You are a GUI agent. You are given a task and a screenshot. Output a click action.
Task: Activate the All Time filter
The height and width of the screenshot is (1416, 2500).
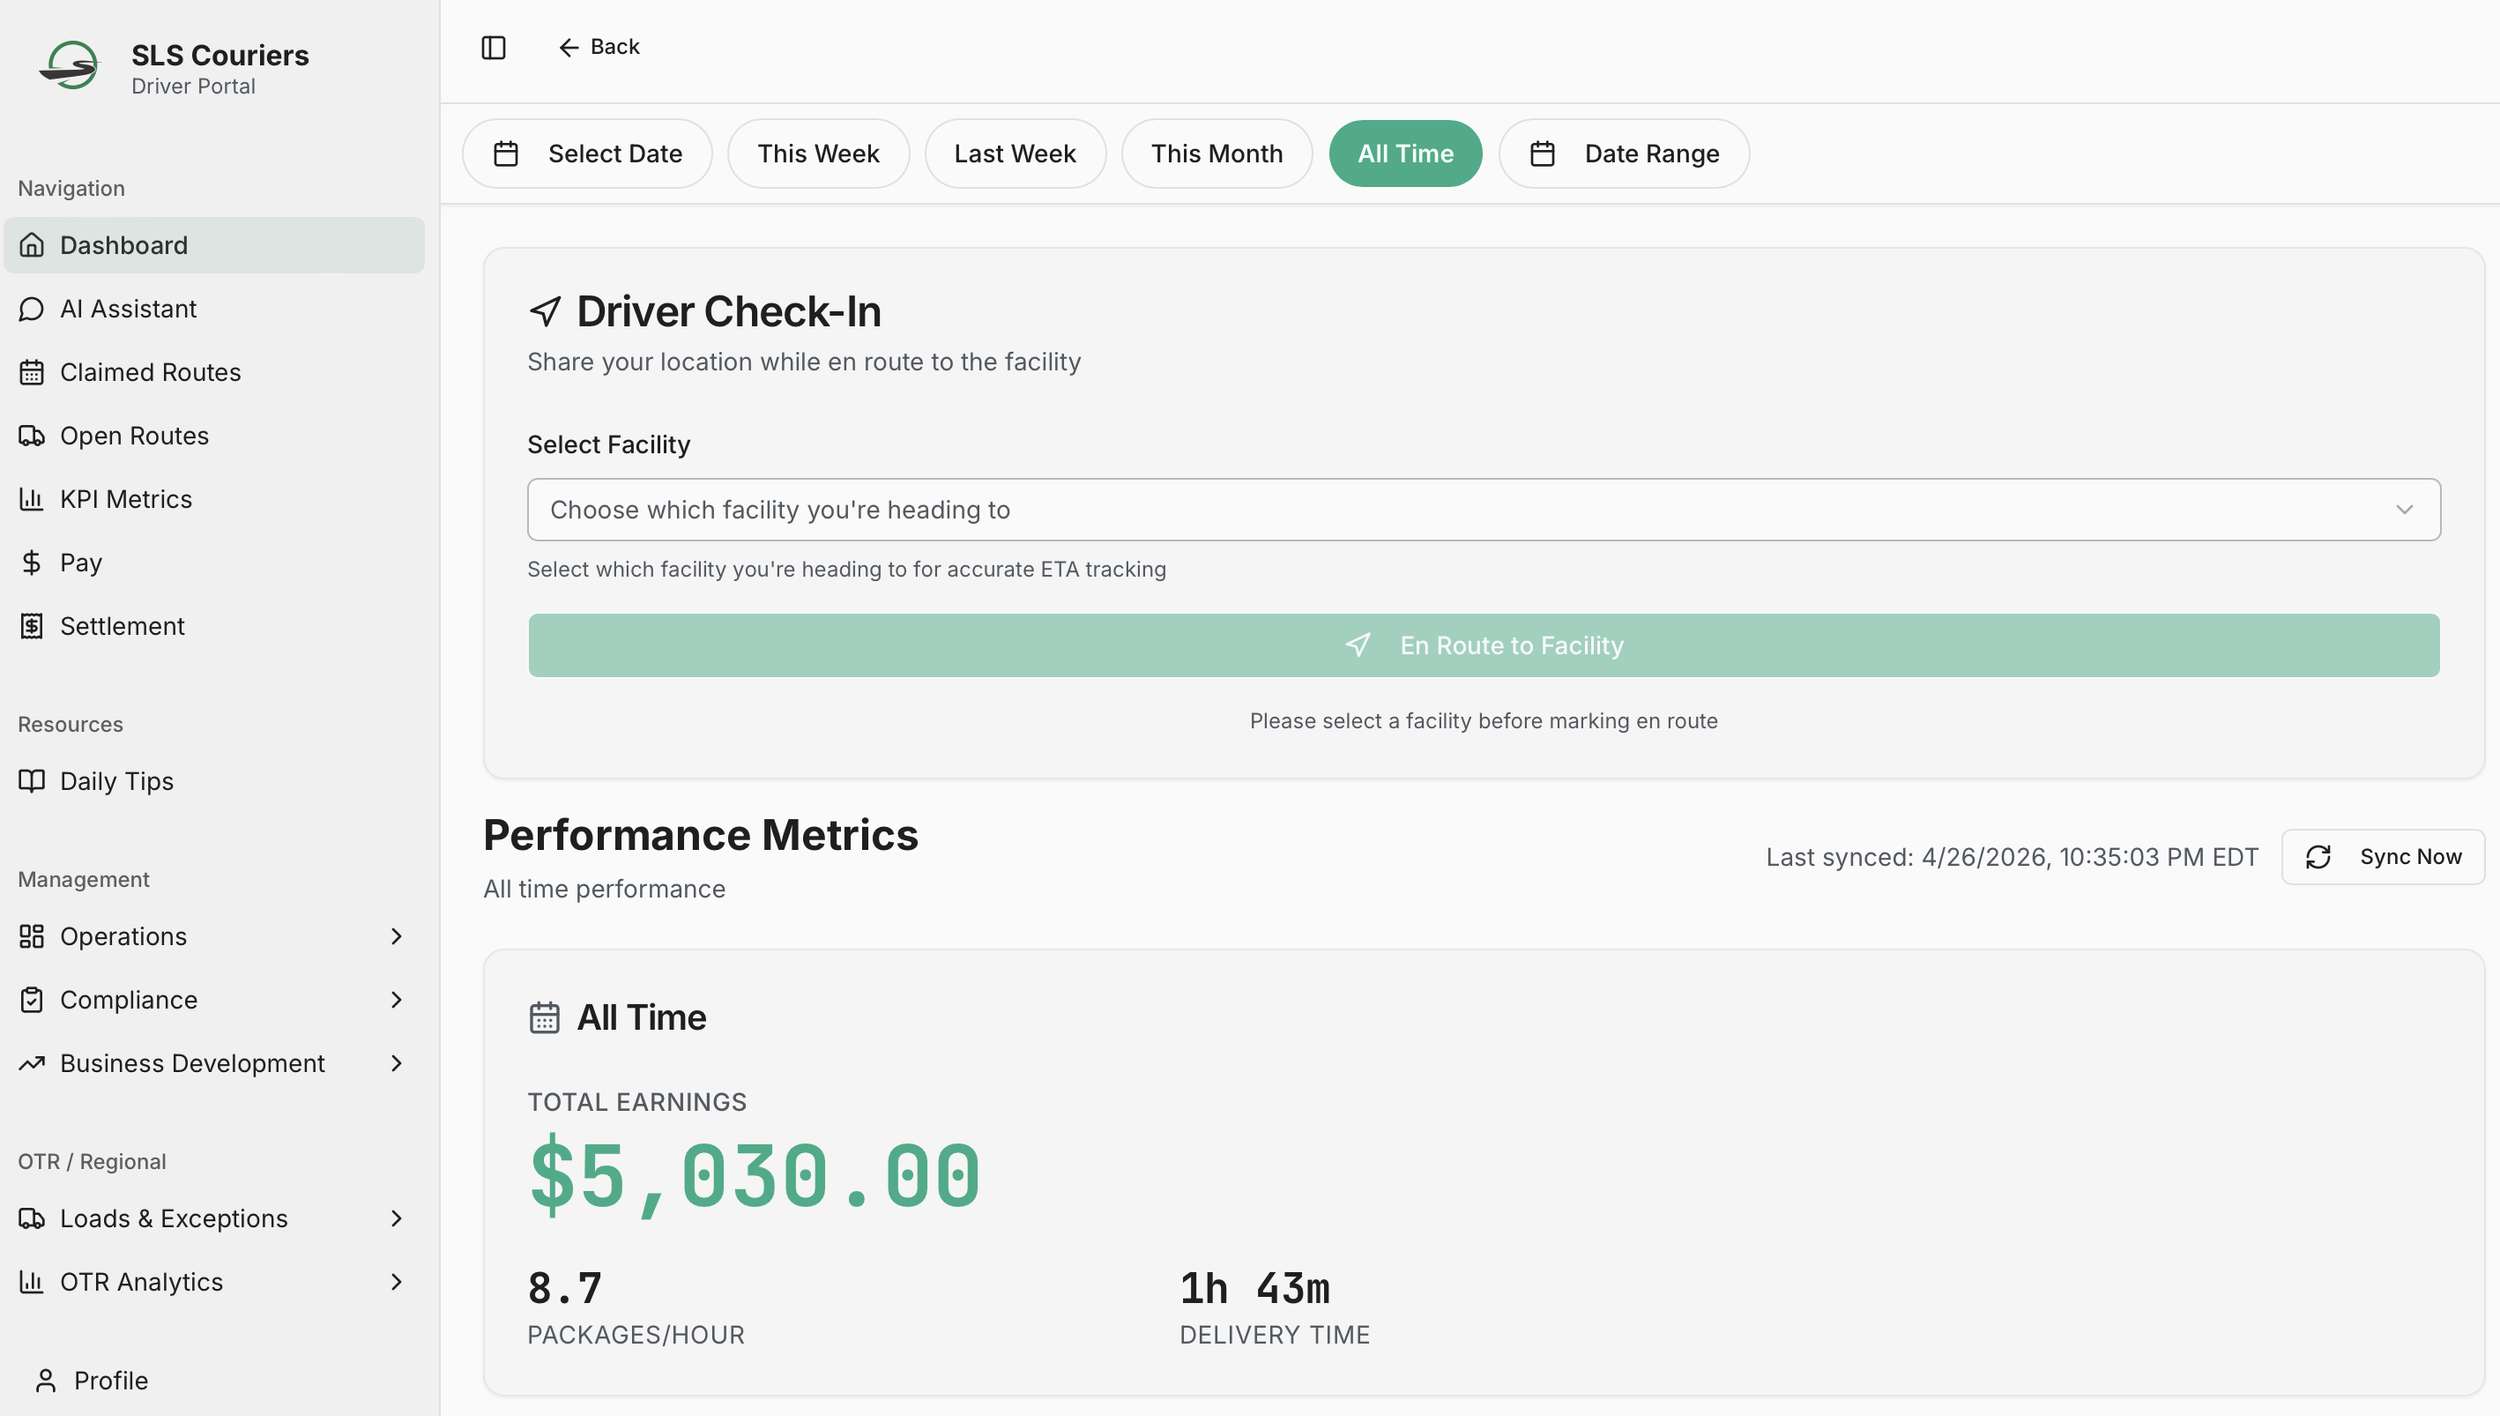pos(1404,154)
